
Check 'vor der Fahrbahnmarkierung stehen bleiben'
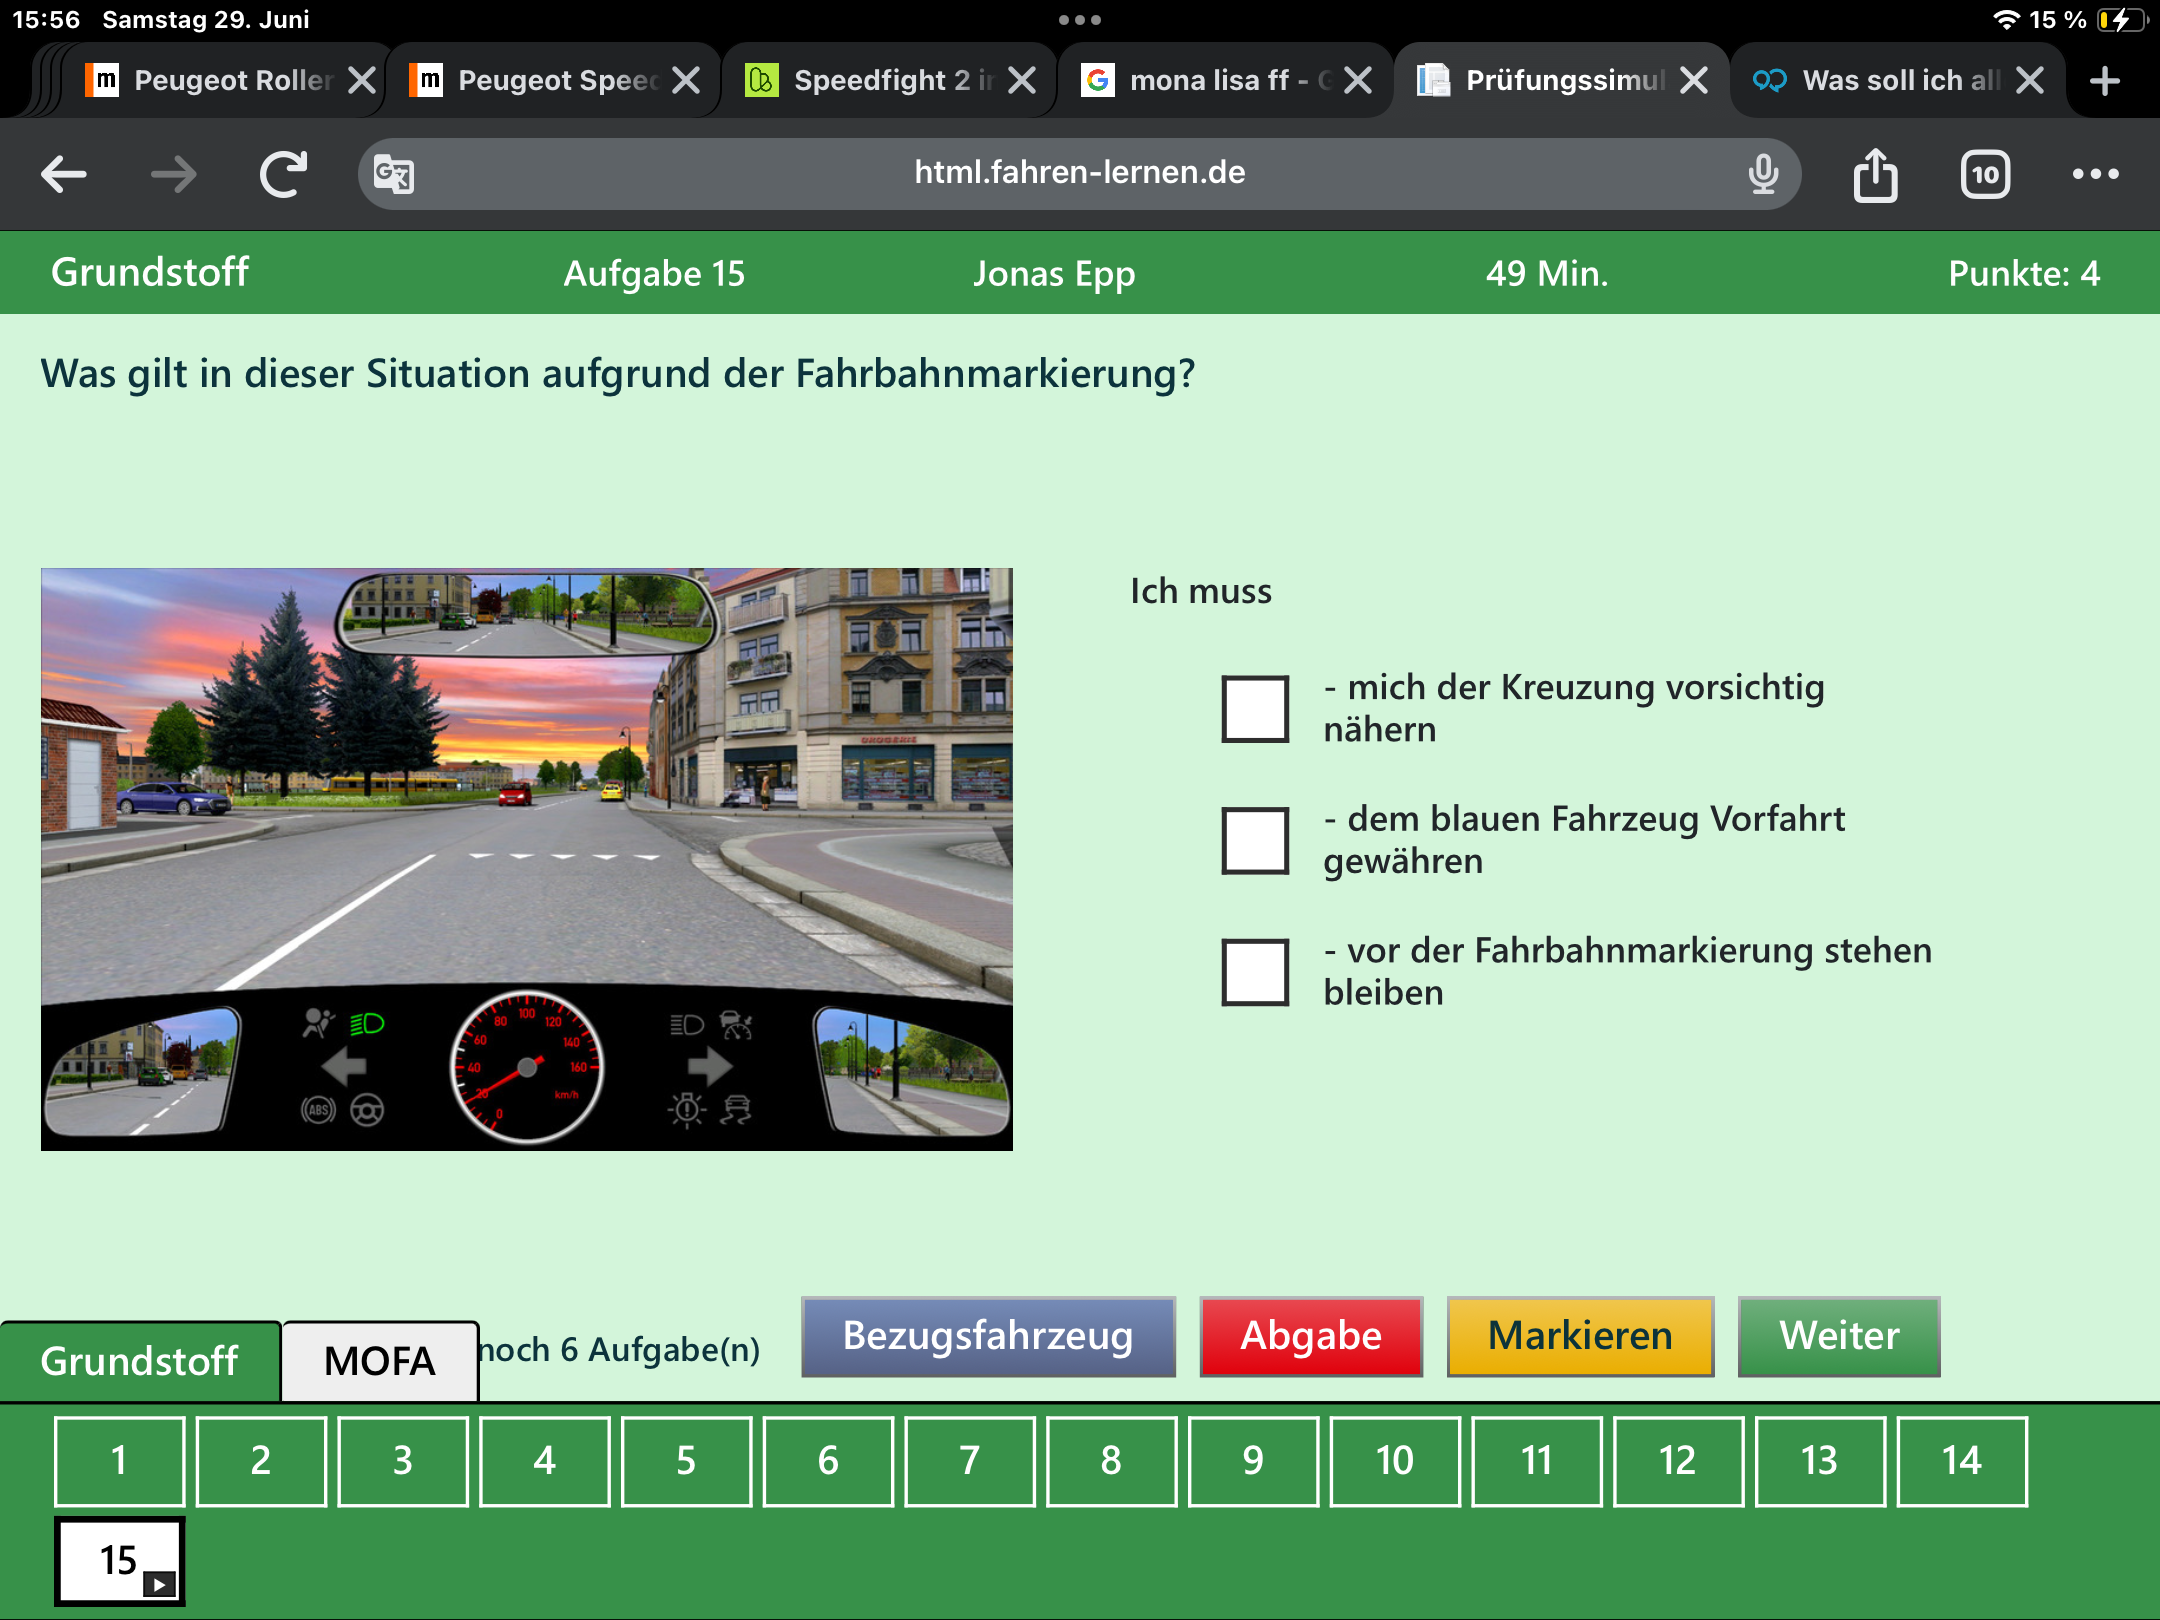(1255, 972)
